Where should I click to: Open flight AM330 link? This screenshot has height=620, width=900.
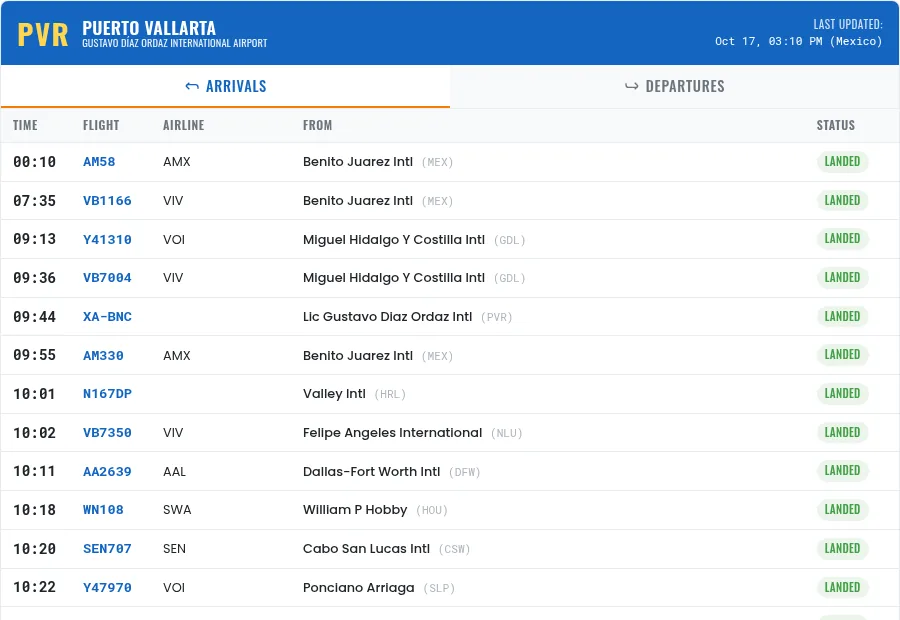[x=103, y=356]
